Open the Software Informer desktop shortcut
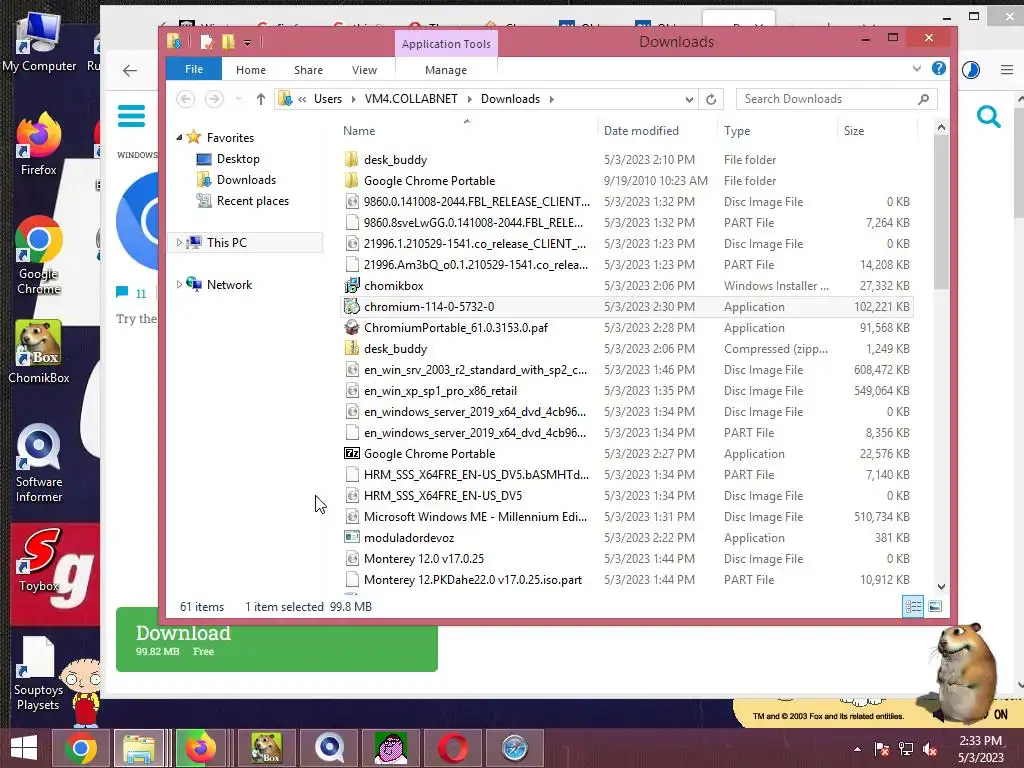Image resolution: width=1024 pixels, height=768 pixels. 39,464
